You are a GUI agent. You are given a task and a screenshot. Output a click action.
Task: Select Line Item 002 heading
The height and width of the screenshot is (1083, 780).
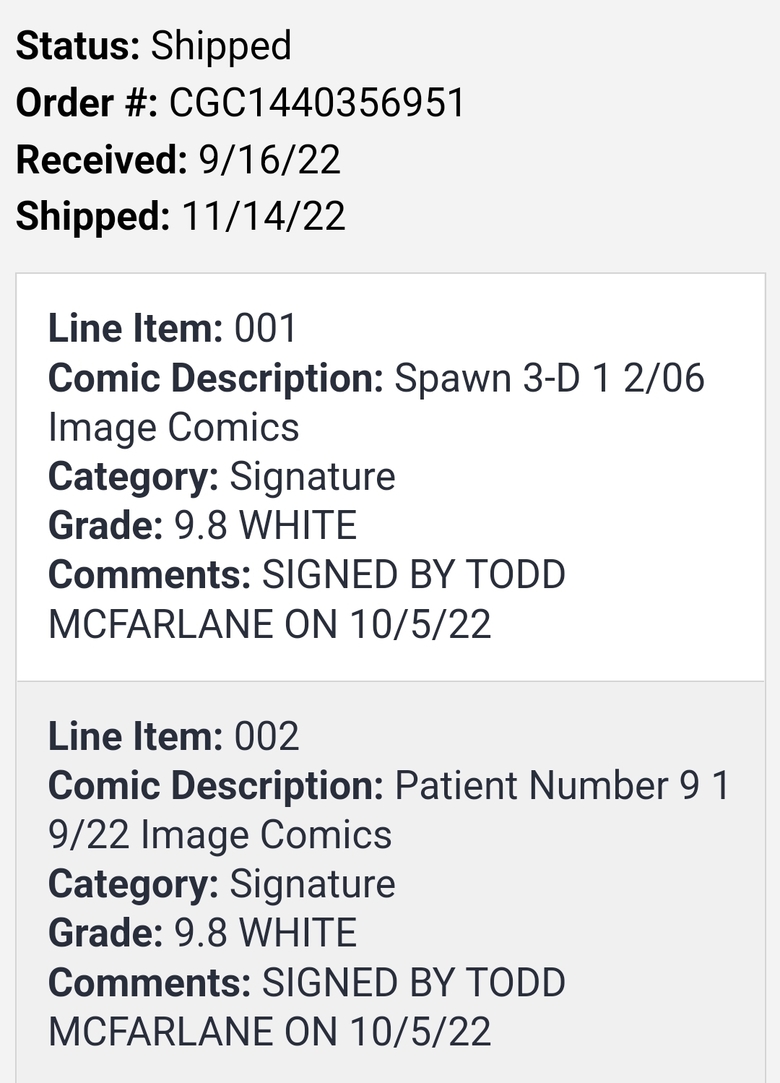click(173, 736)
